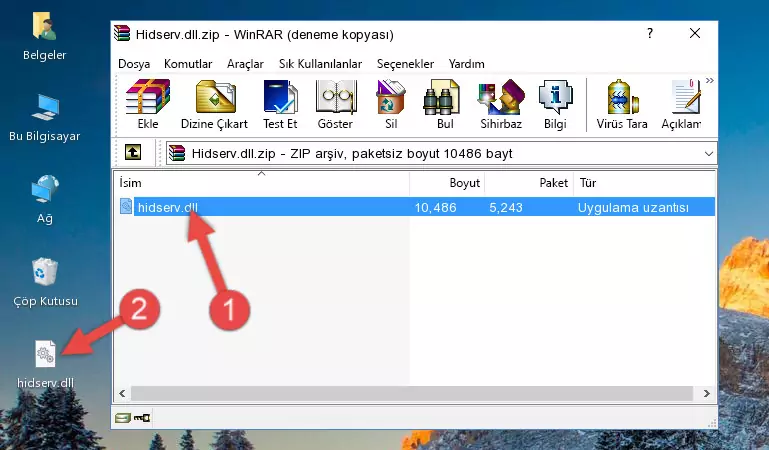Click the key password icon in status bar
Image resolution: width=769 pixels, height=450 pixels.
pyautogui.click(x=142, y=418)
